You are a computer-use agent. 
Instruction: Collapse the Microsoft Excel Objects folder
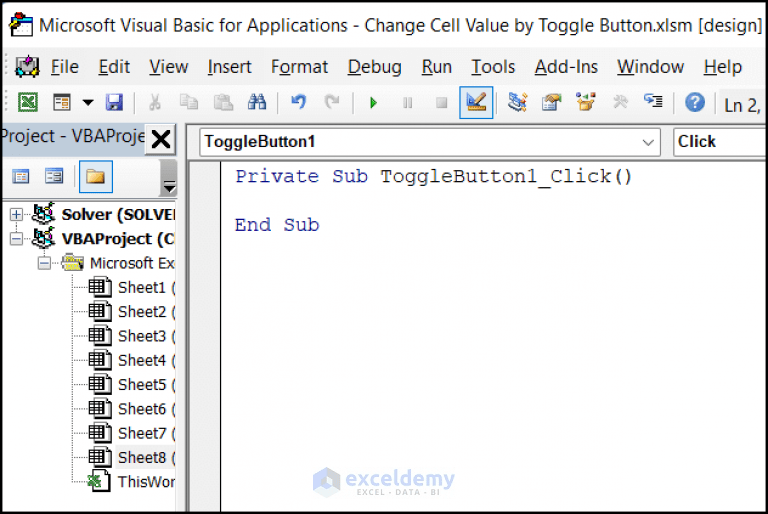(x=44, y=263)
